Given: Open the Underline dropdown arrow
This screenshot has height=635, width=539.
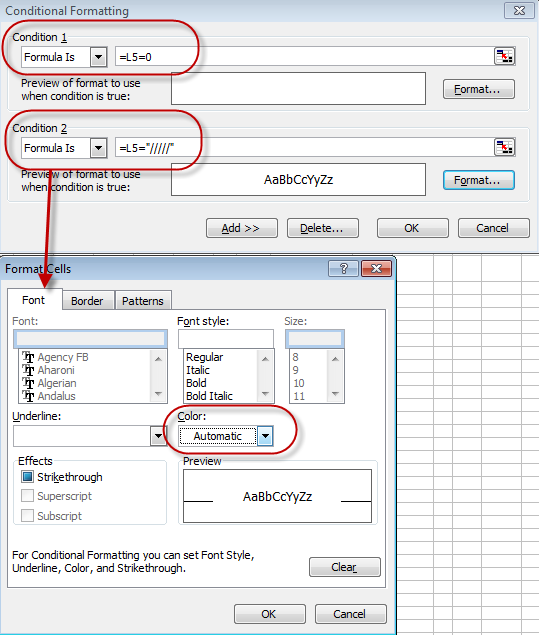Looking at the screenshot, I should tap(158, 436).
